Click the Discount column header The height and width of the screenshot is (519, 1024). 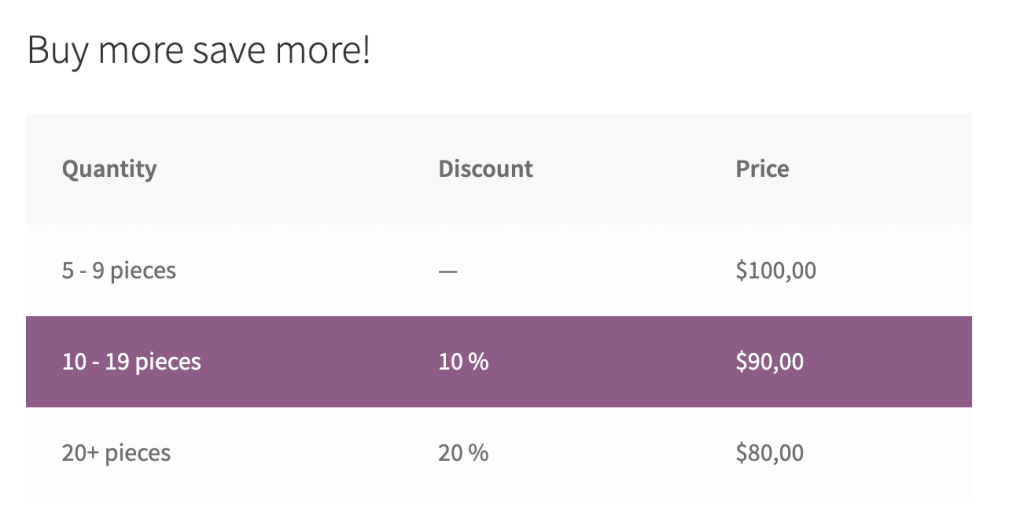point(485,169)
